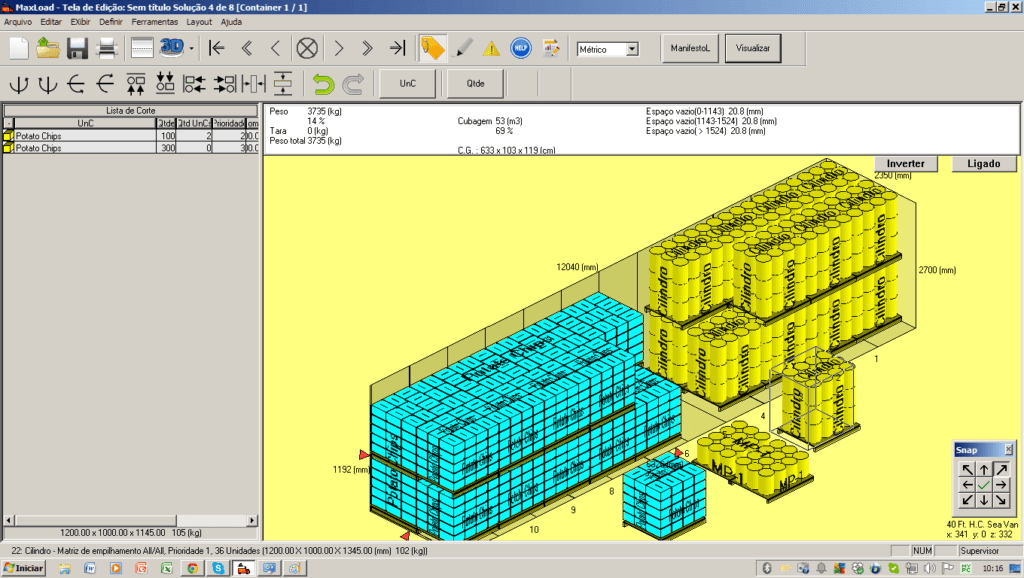Click the cut list horizontal scrollbar
Image resolution: width=1024 pixels, height=578 pixels.
(130, 520)
